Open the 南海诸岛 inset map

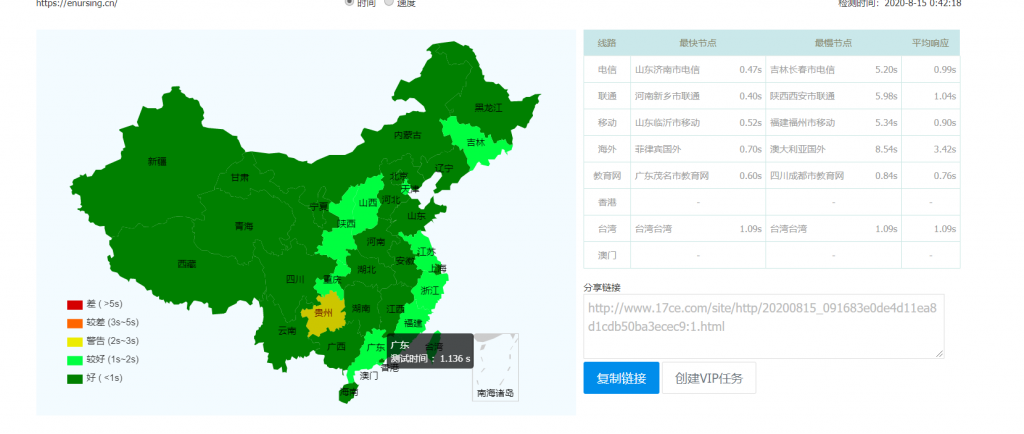pos(495,367)
